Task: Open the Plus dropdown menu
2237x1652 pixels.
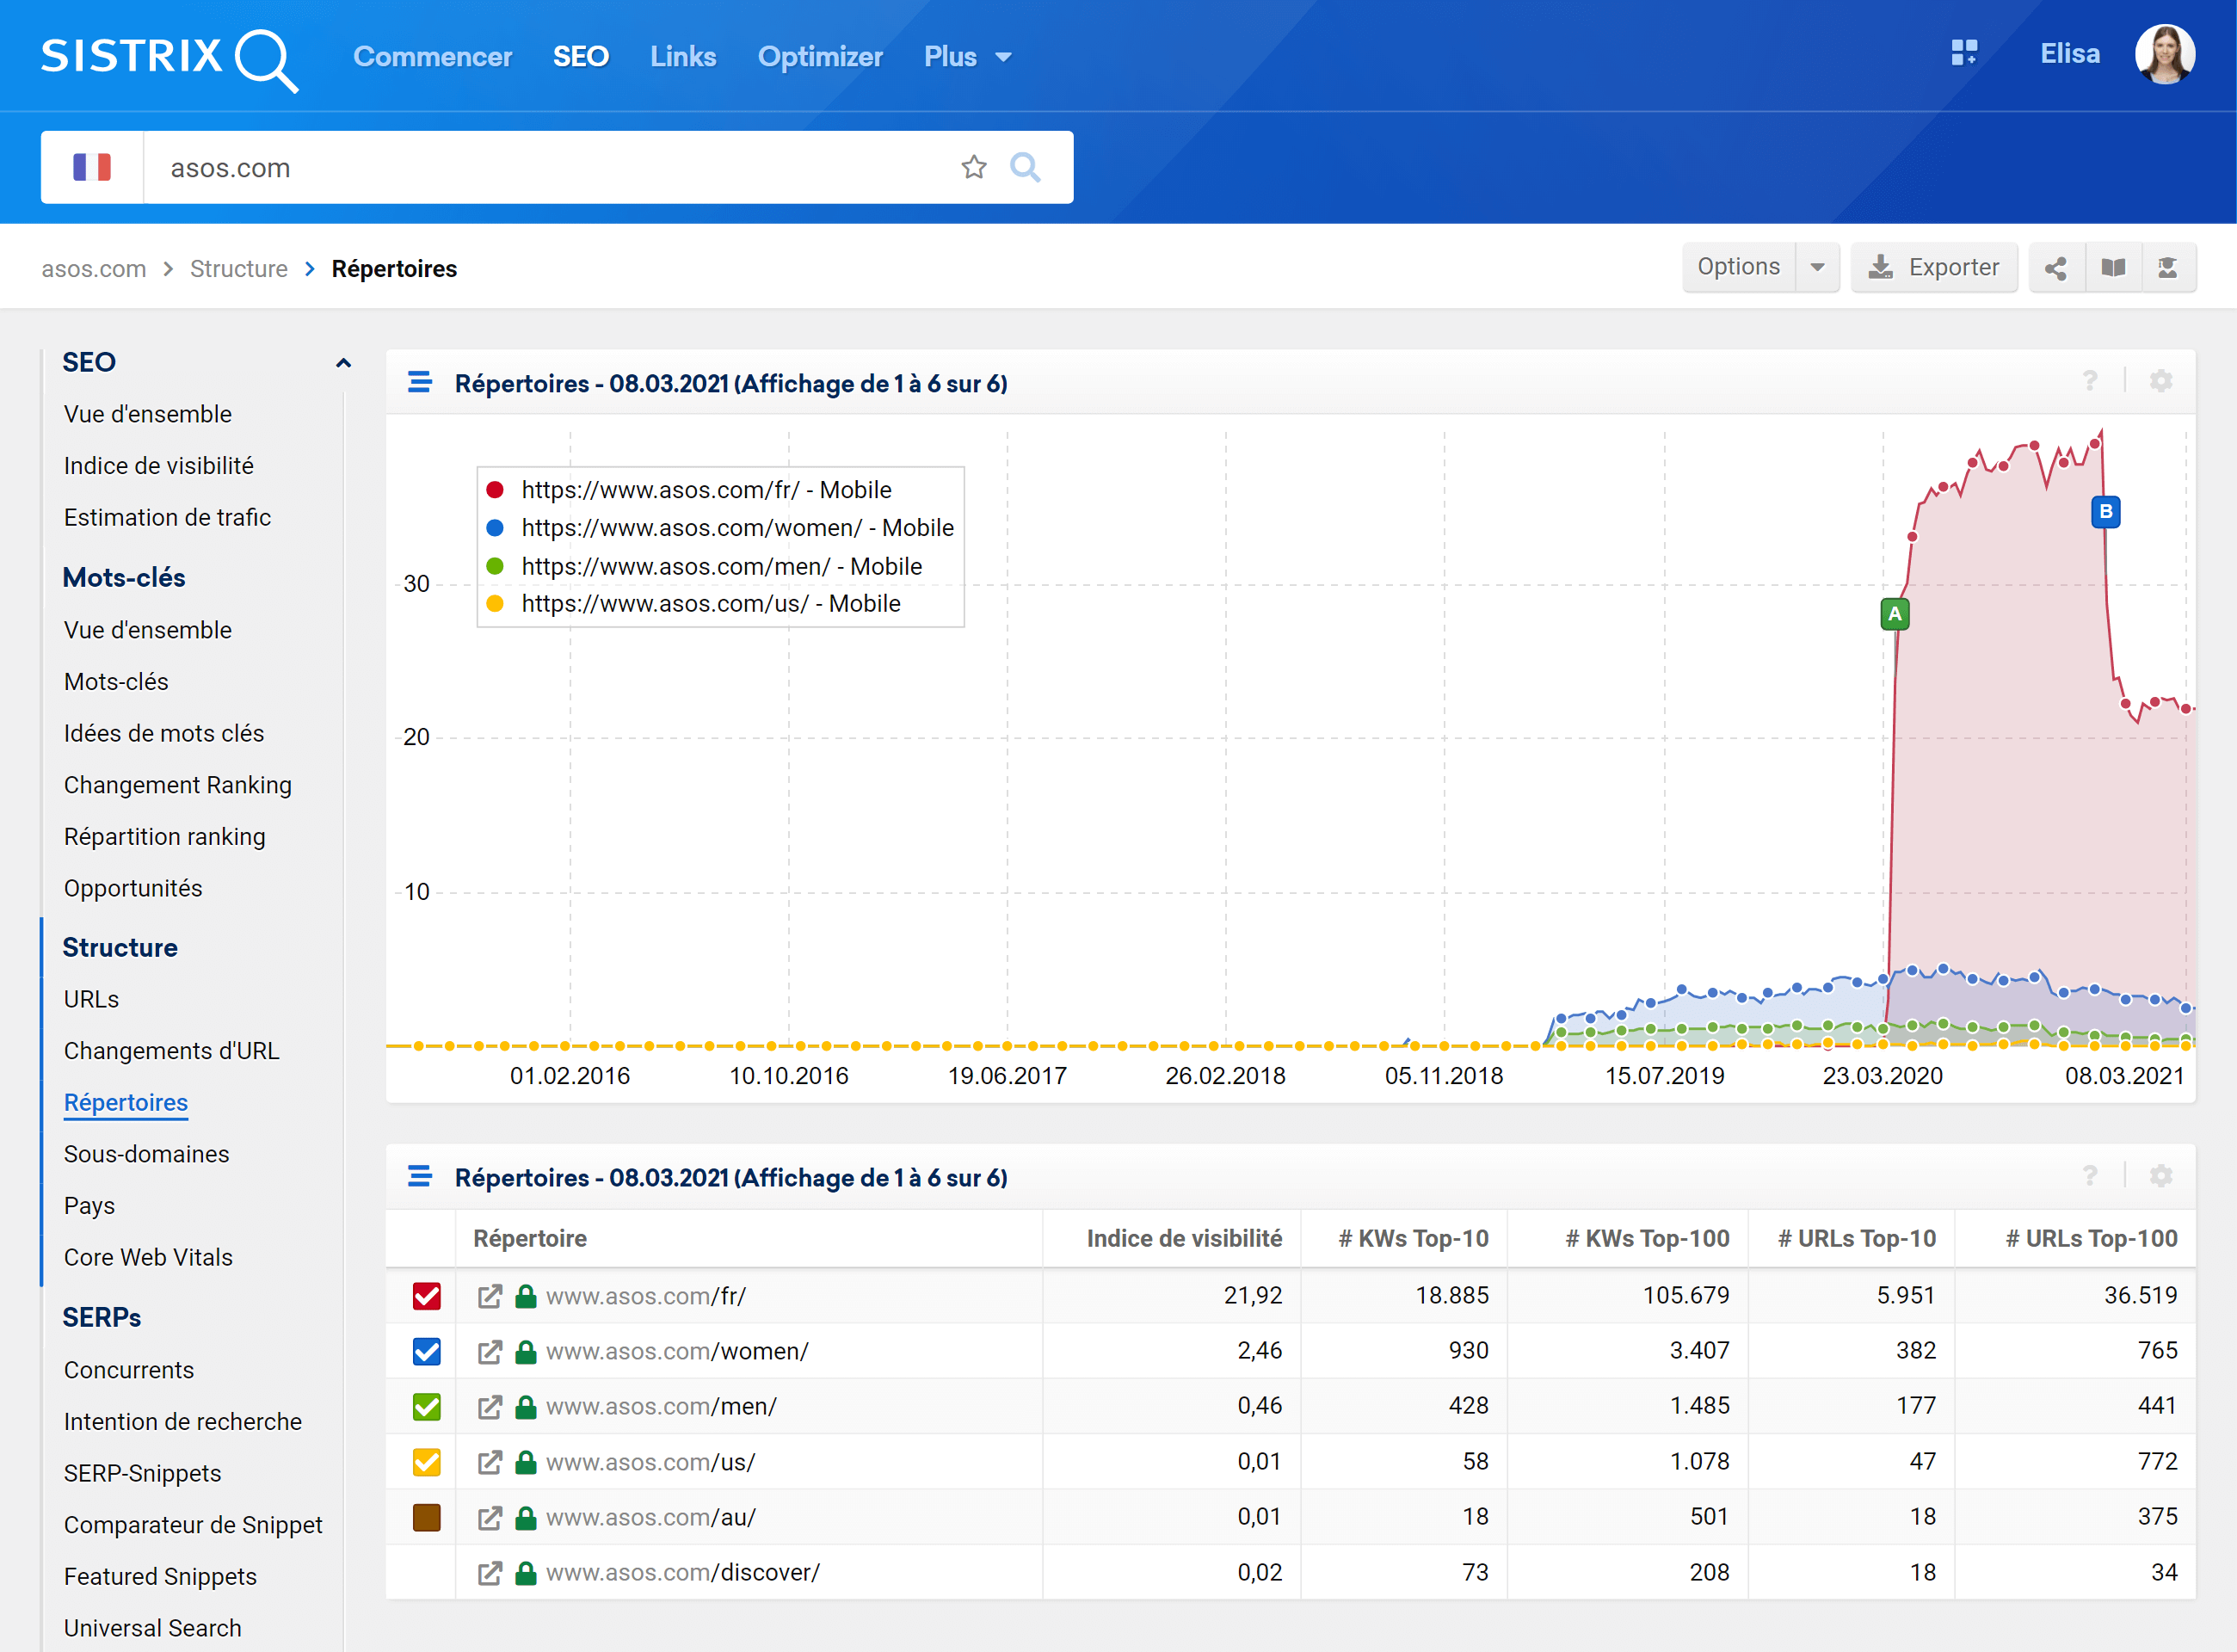Action: 967,57
